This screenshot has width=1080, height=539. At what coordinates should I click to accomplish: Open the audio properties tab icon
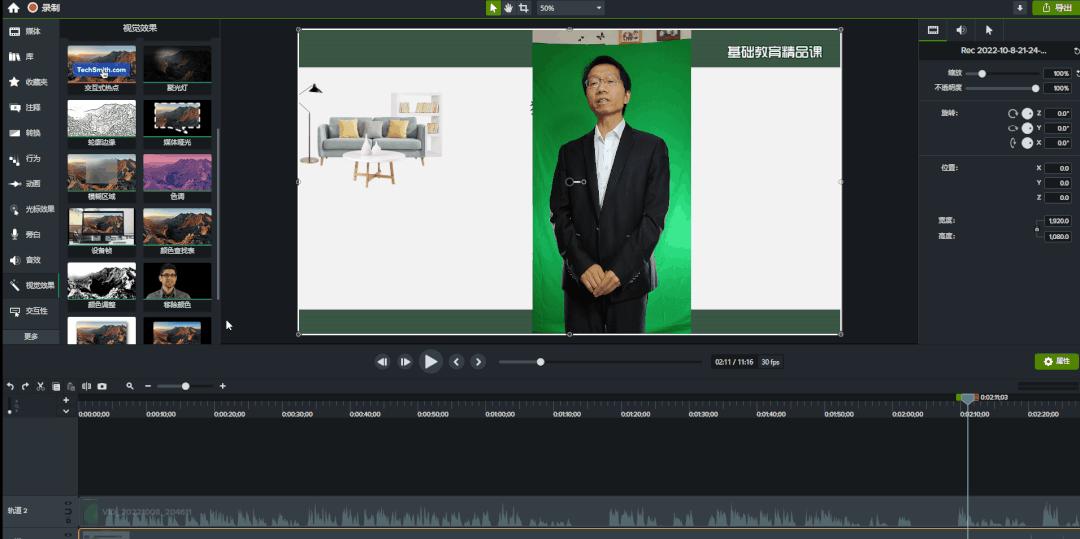pos(961,30)
